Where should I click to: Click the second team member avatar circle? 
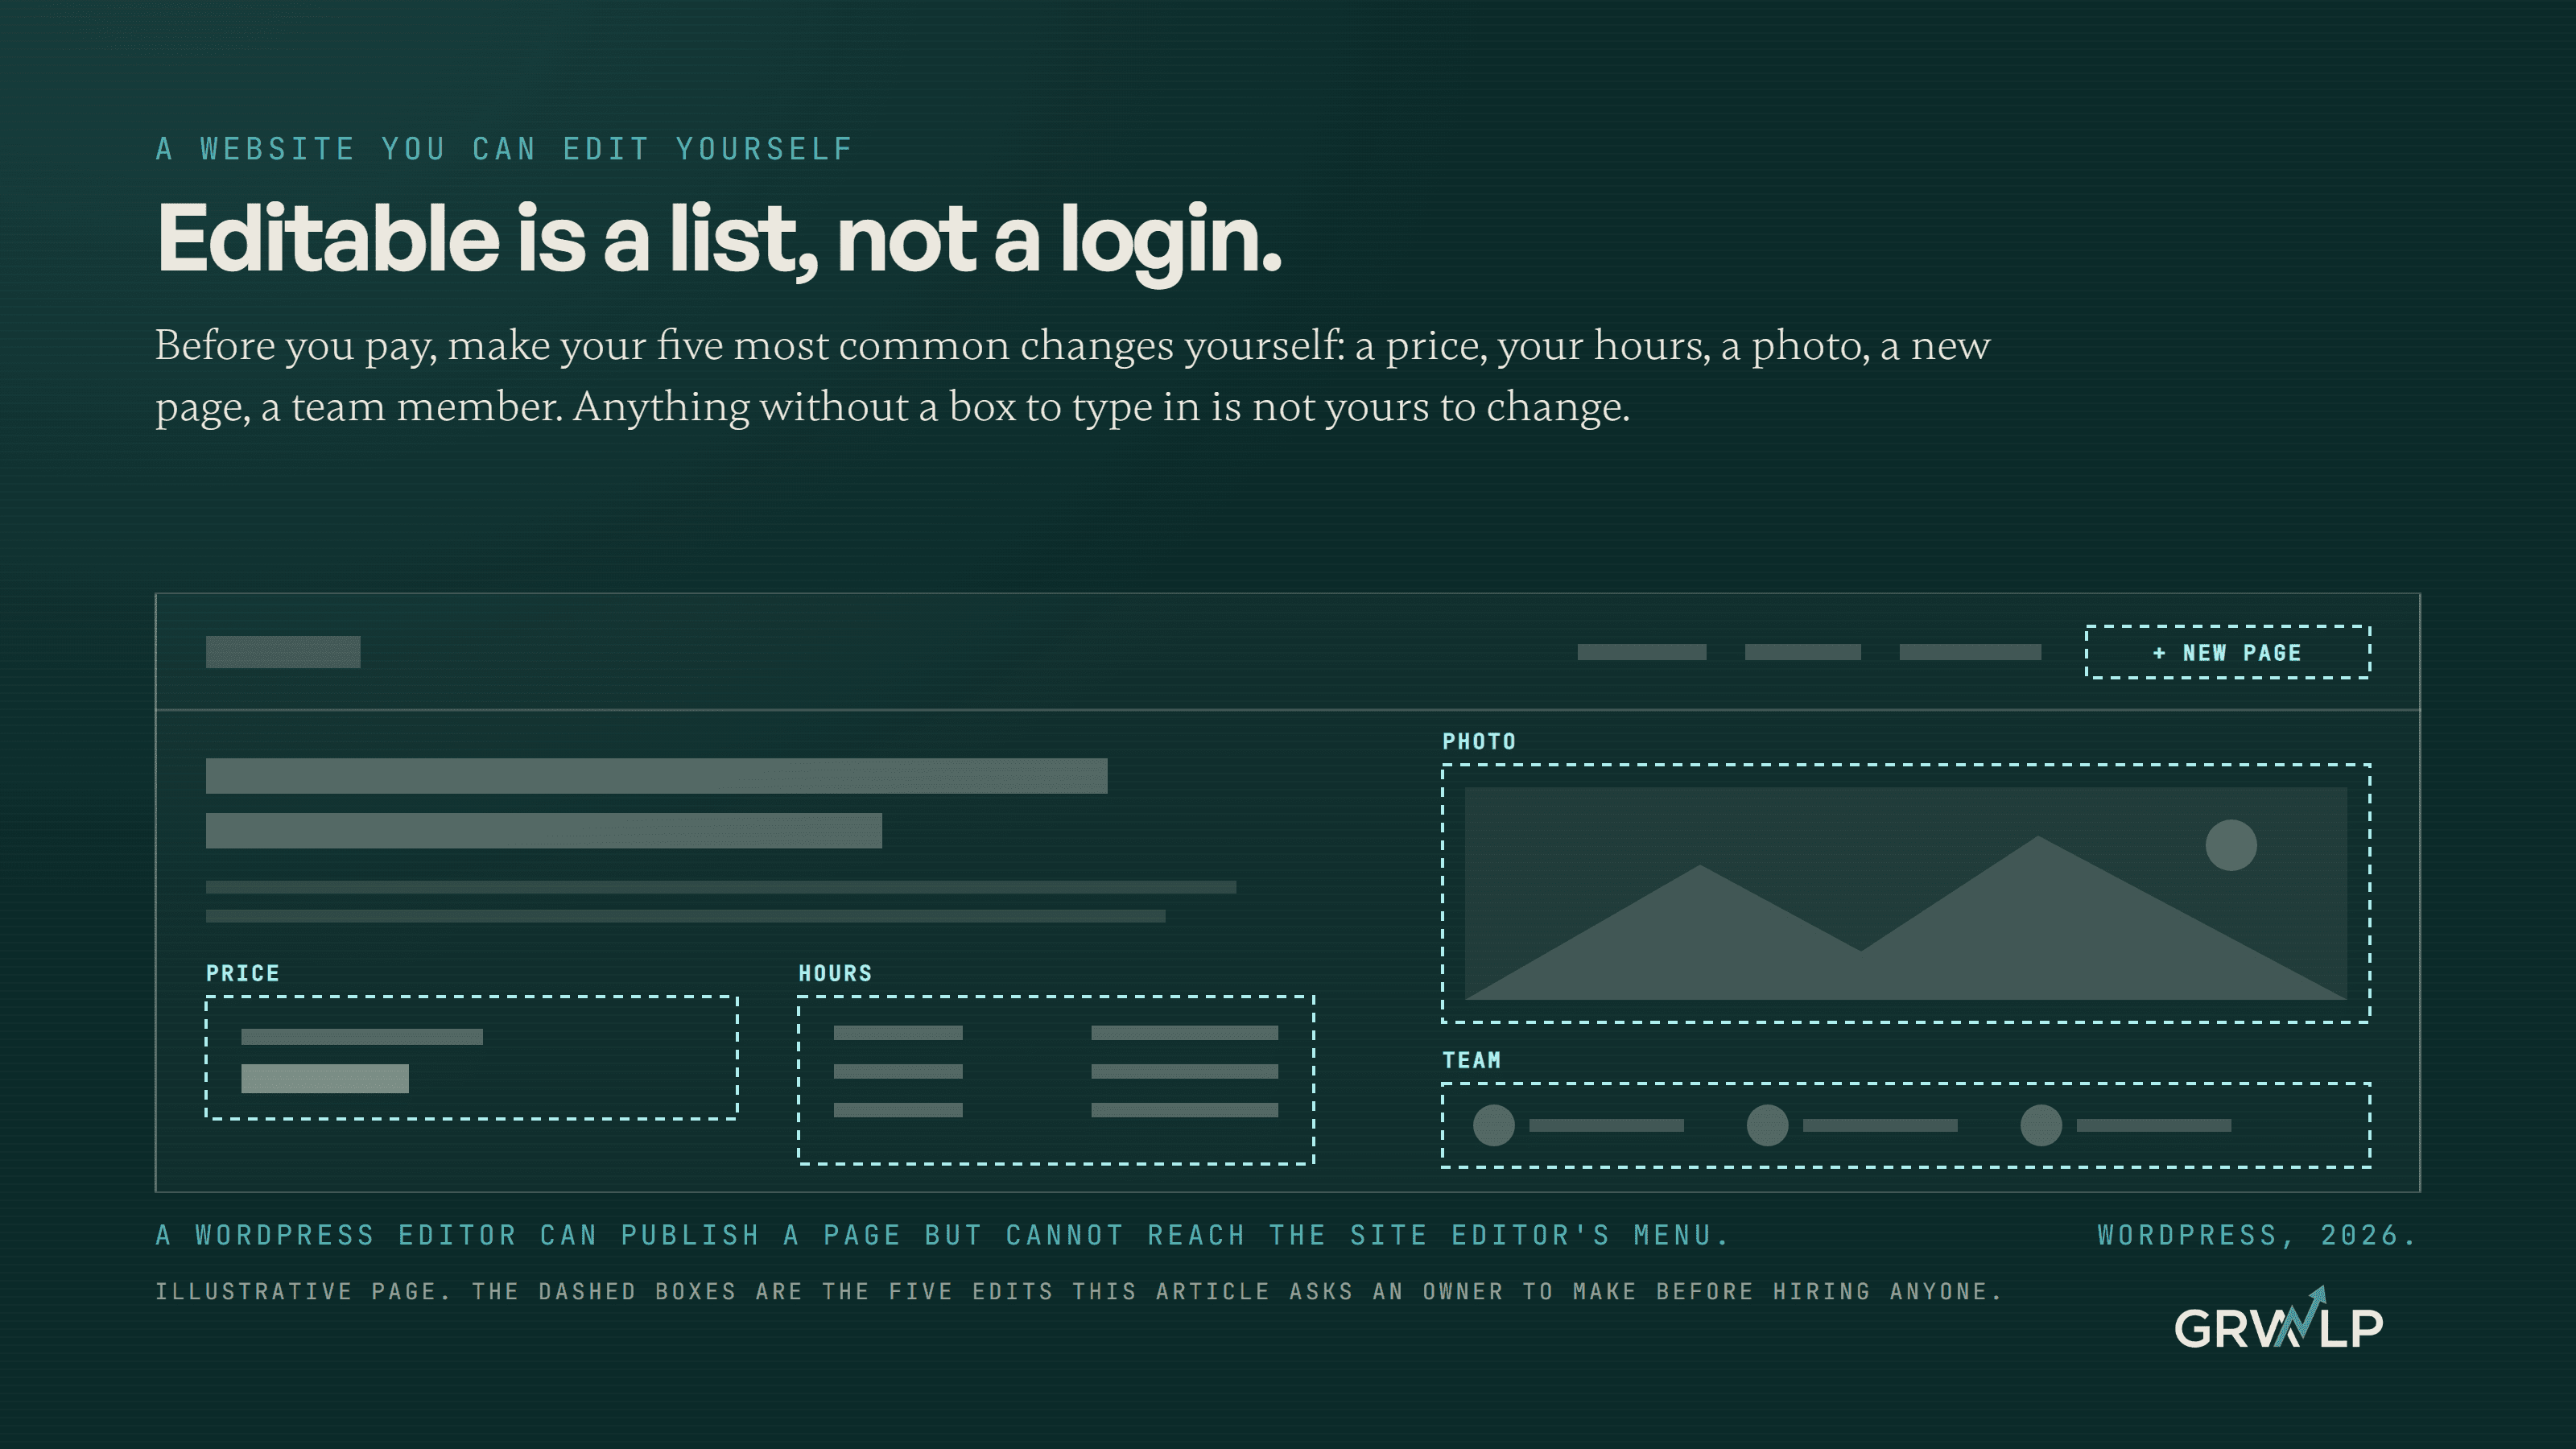coord(1767,1125)
